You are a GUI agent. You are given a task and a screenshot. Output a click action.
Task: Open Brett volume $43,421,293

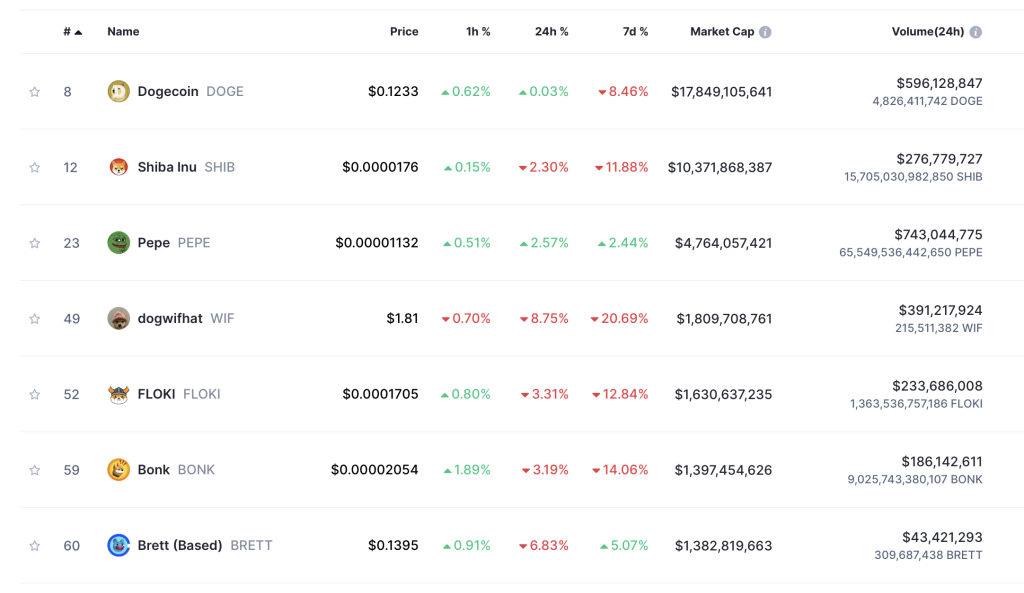pos(942,537)
